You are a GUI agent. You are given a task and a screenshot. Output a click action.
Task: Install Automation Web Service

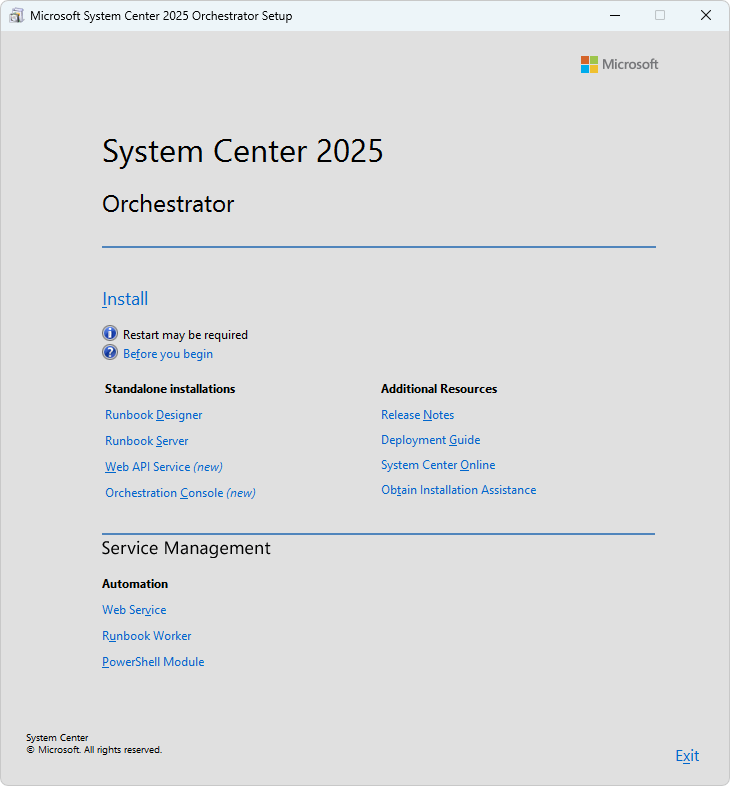pyautogui.click(x=134, y=610)
